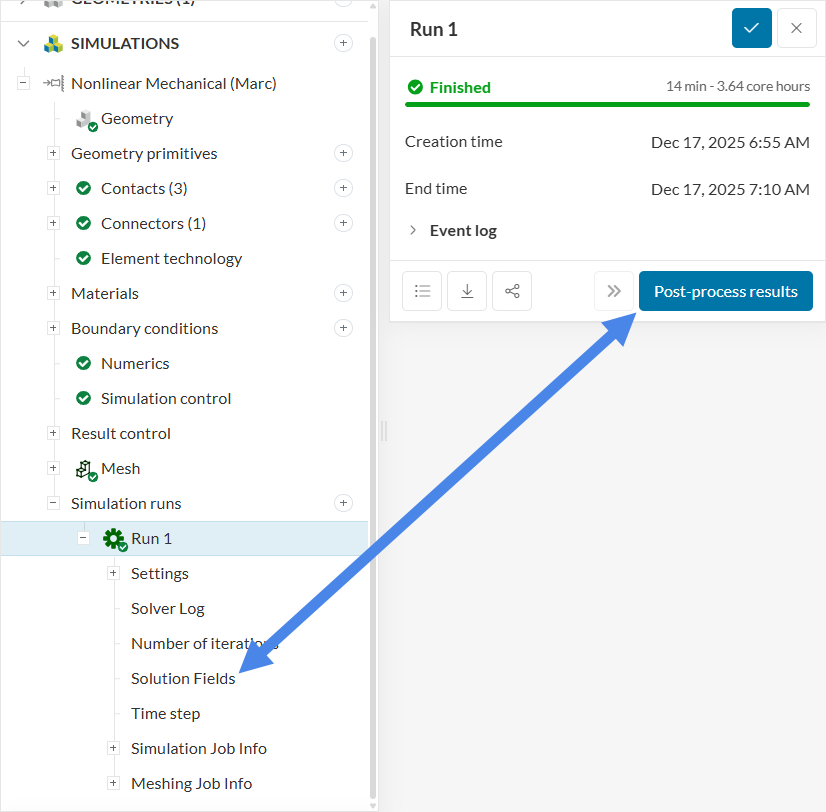This screenshot has height=812, width=826.
Task: Click the download results icon
Action: 467,291
